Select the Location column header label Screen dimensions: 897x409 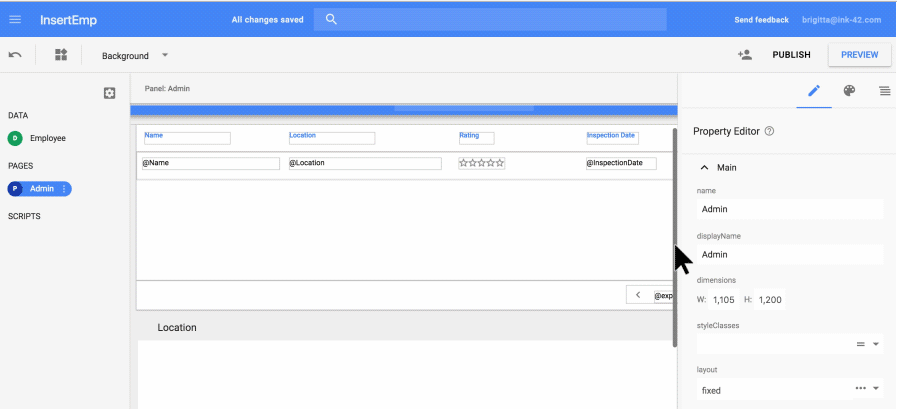tap(332, 138)
